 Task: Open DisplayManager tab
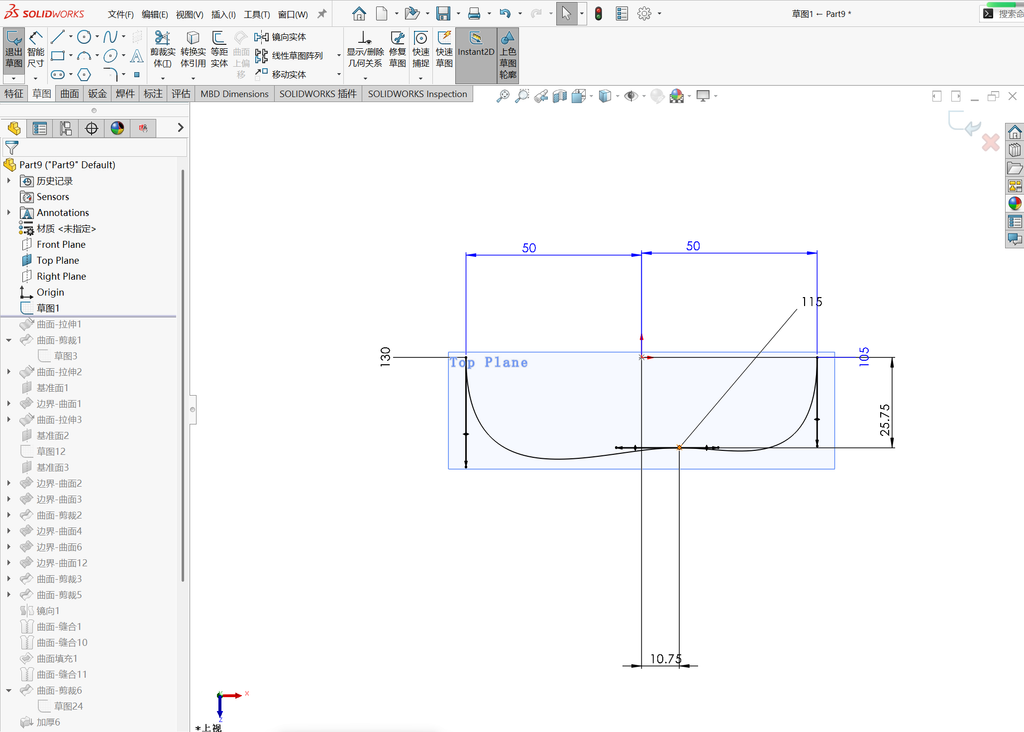[117, 128]
